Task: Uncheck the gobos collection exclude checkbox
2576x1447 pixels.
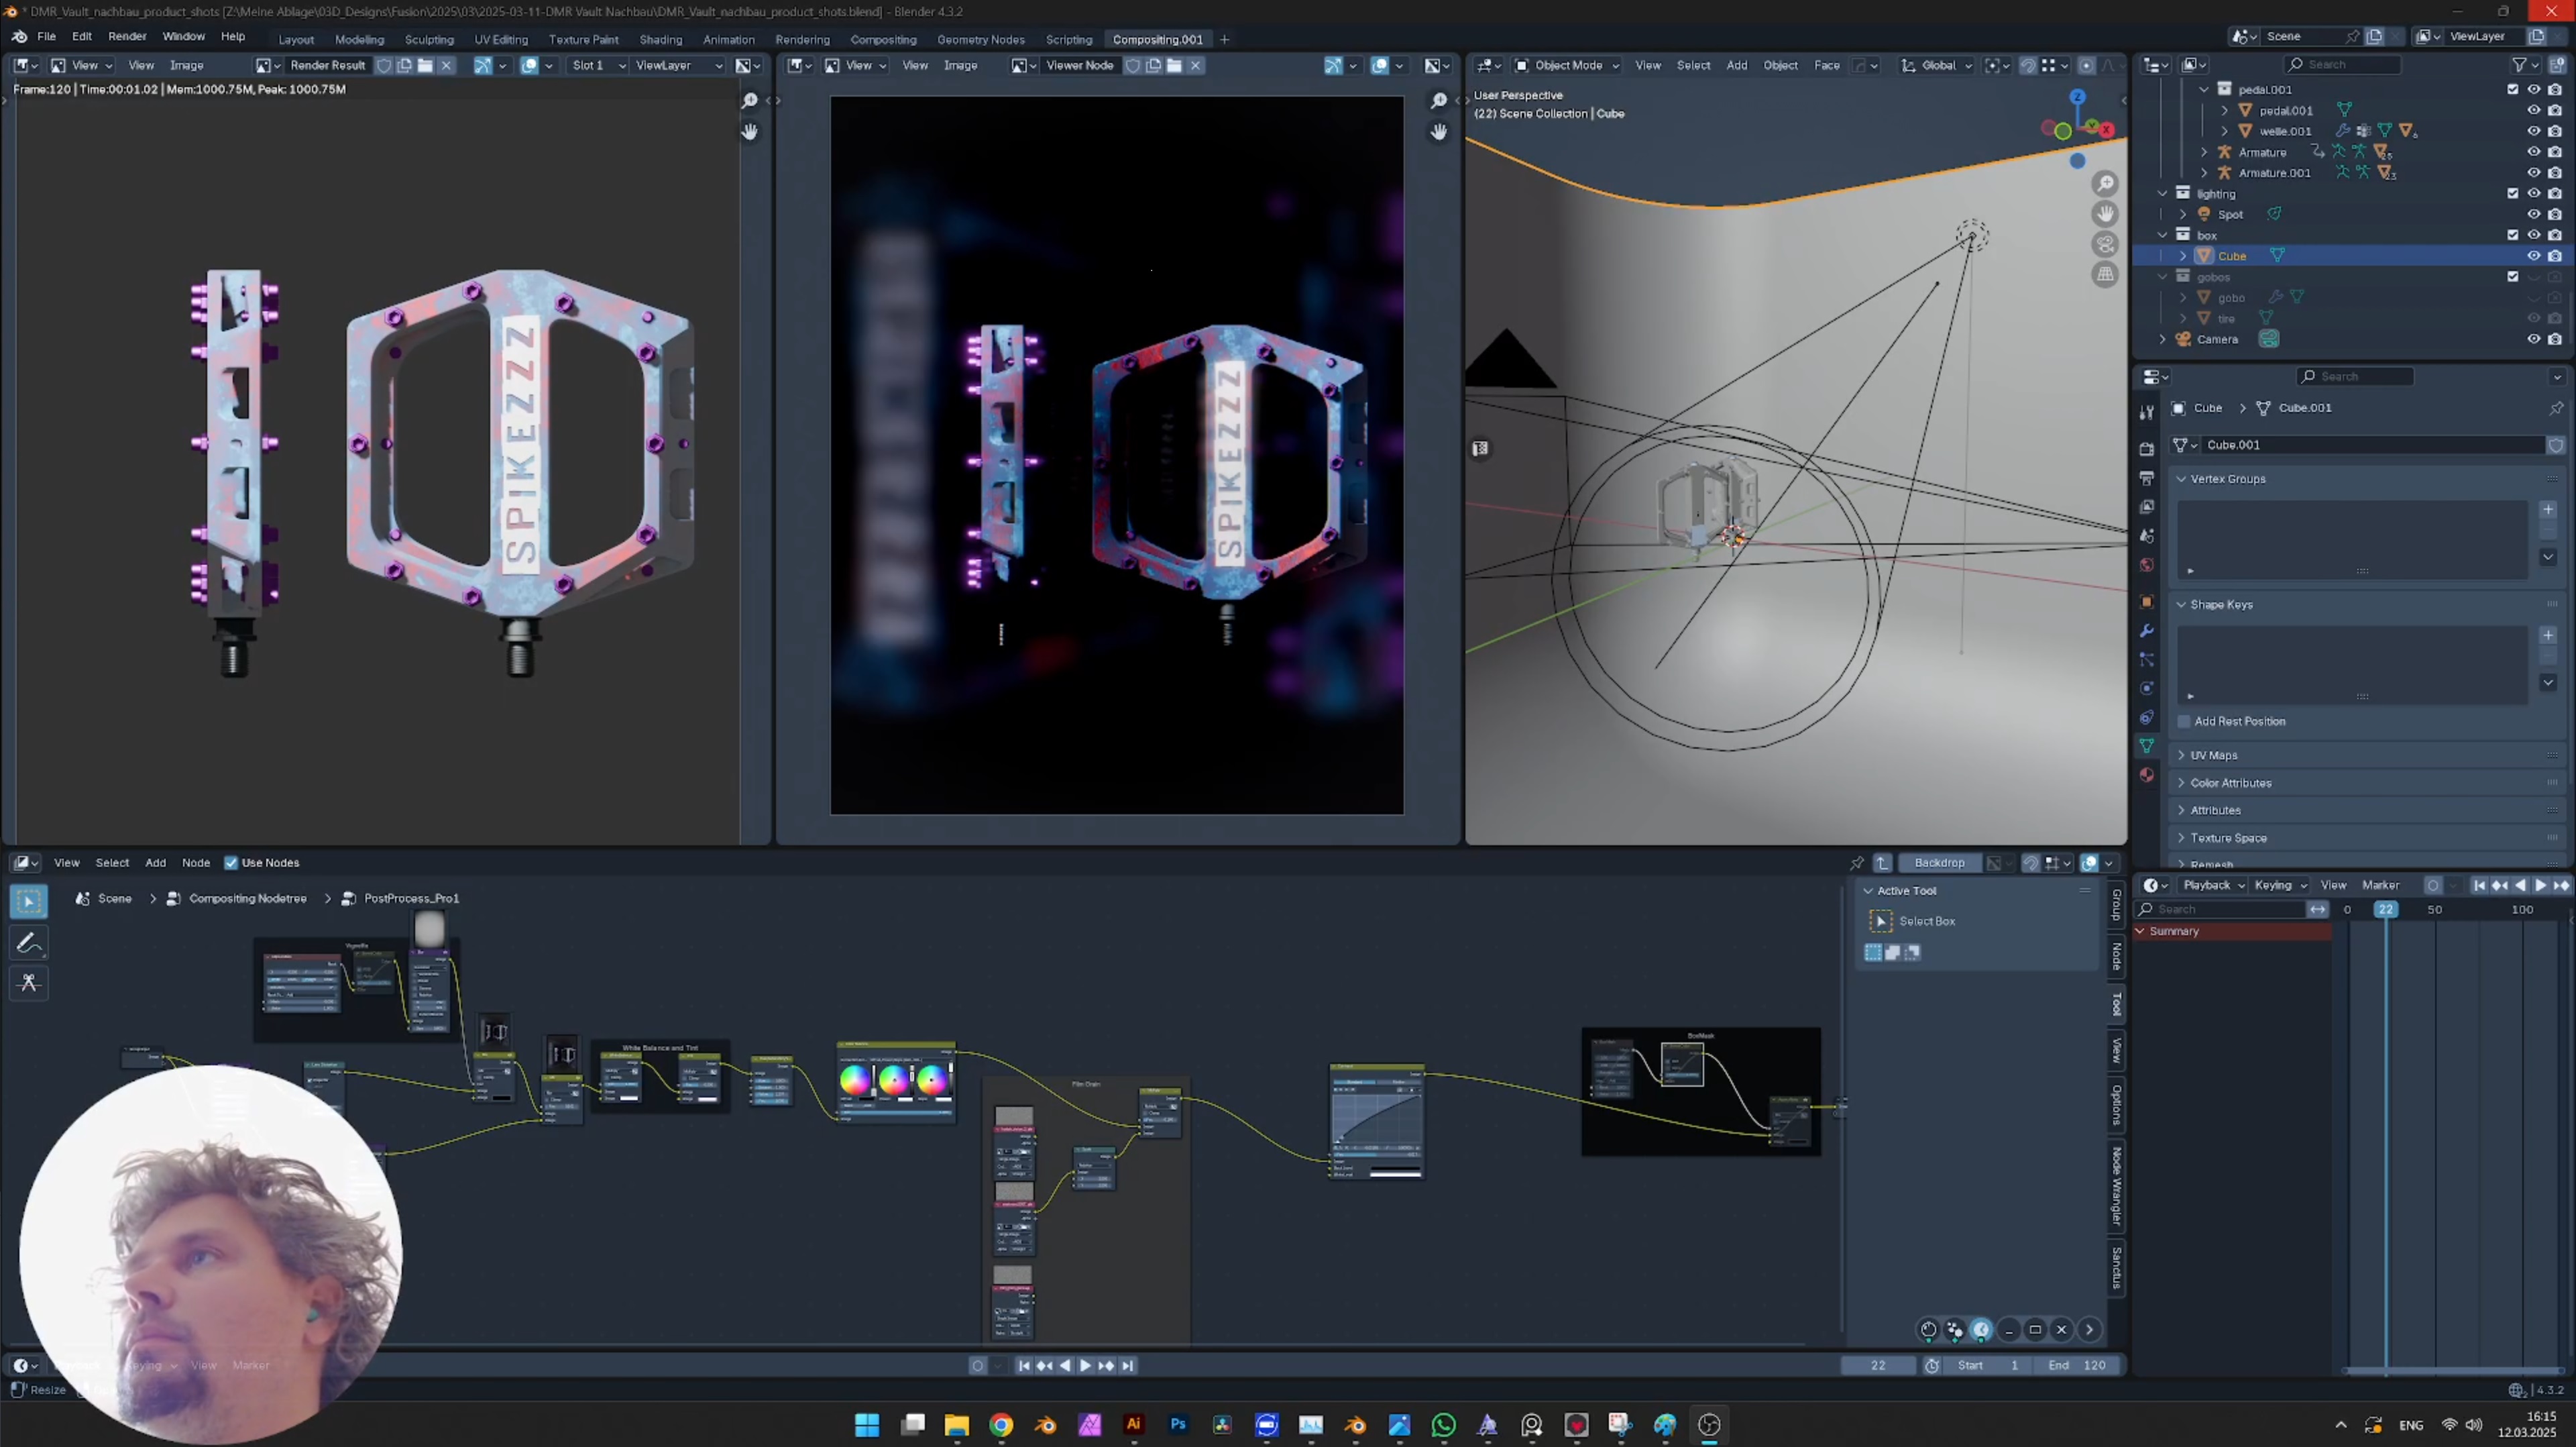Action: 2513,277
